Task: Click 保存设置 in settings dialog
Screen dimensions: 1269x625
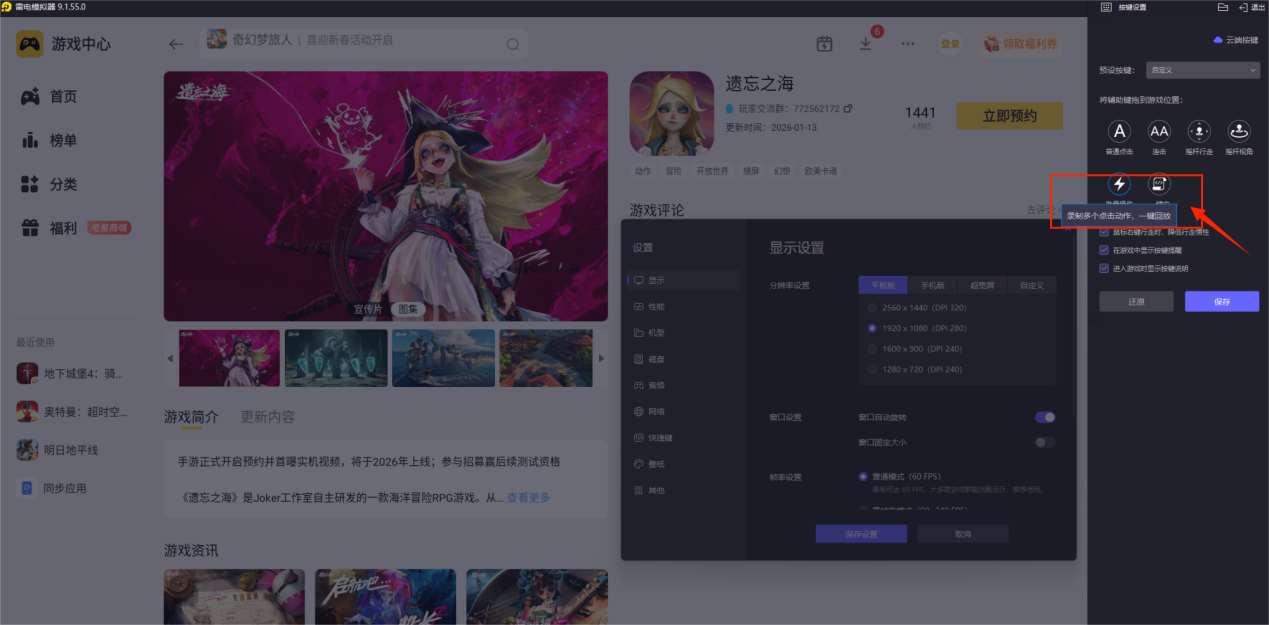Action: coord(861,534)
